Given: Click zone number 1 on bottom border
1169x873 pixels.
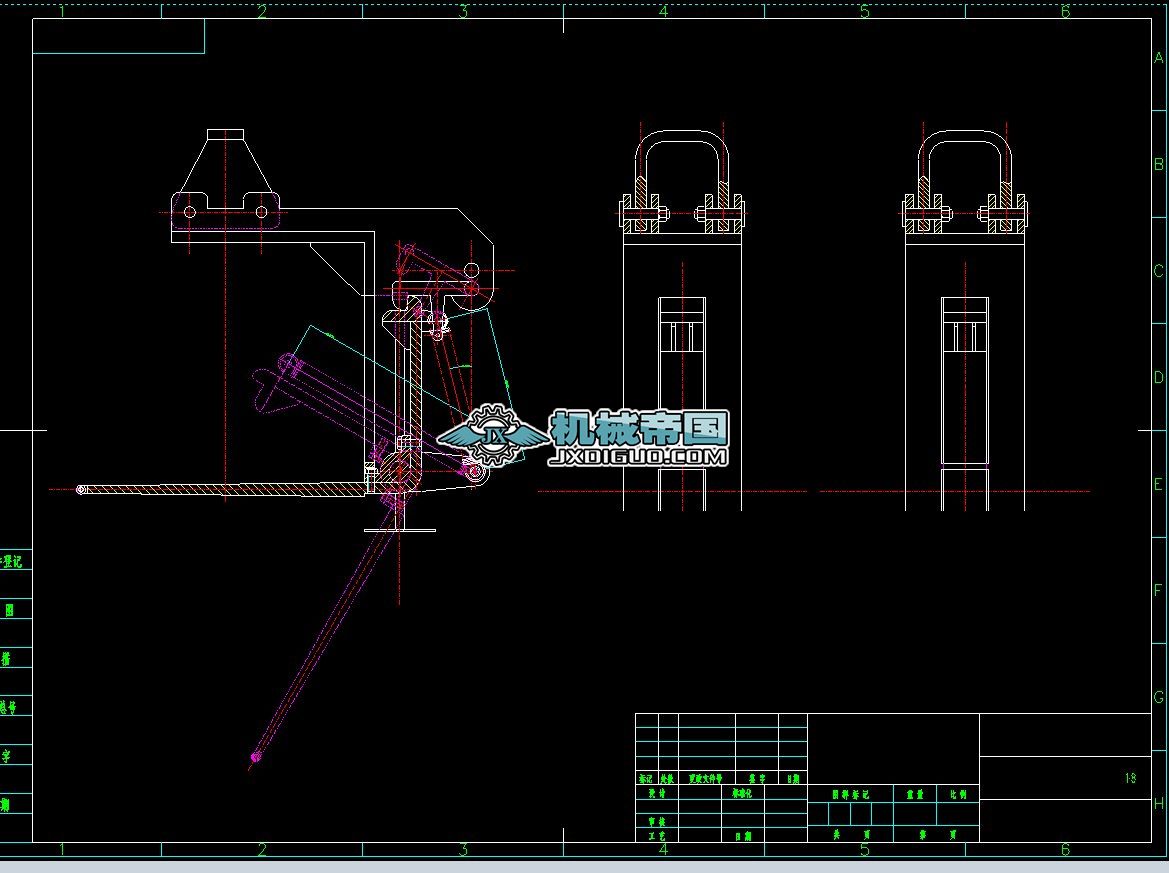Looking at the screenshot, I should (x=62, y=849).
